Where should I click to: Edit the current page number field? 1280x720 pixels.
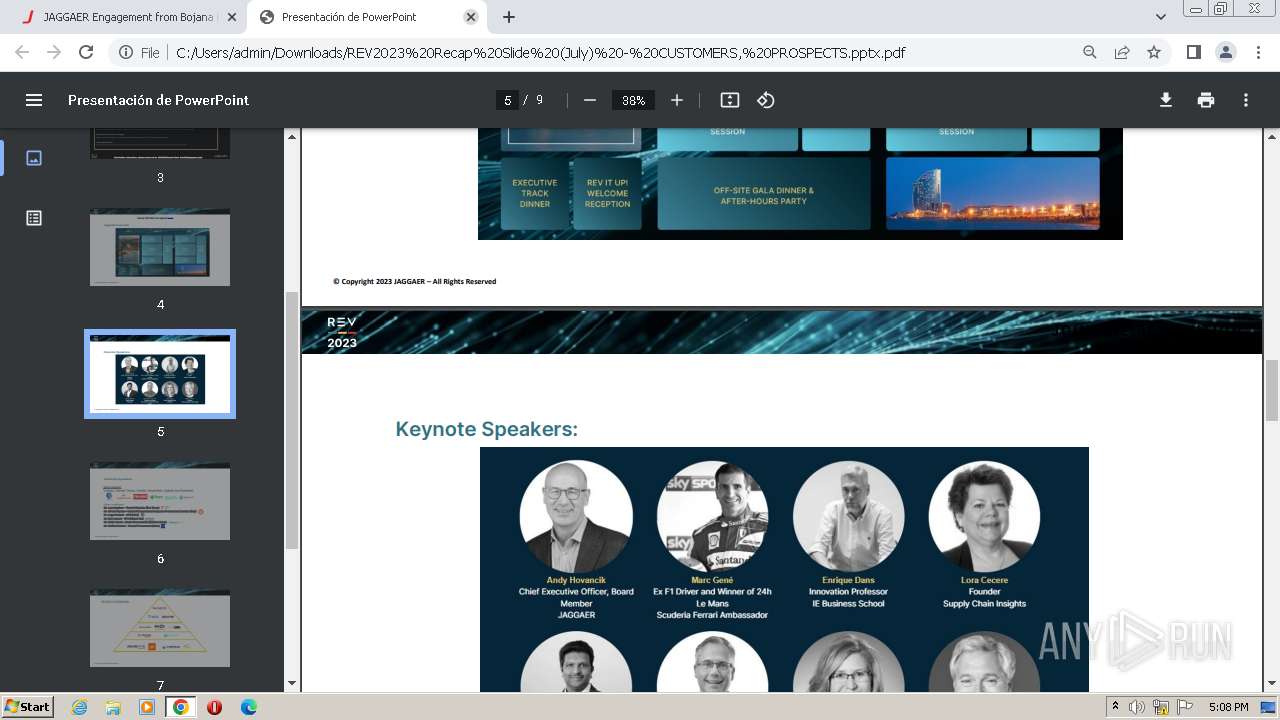tap(508, 100)
